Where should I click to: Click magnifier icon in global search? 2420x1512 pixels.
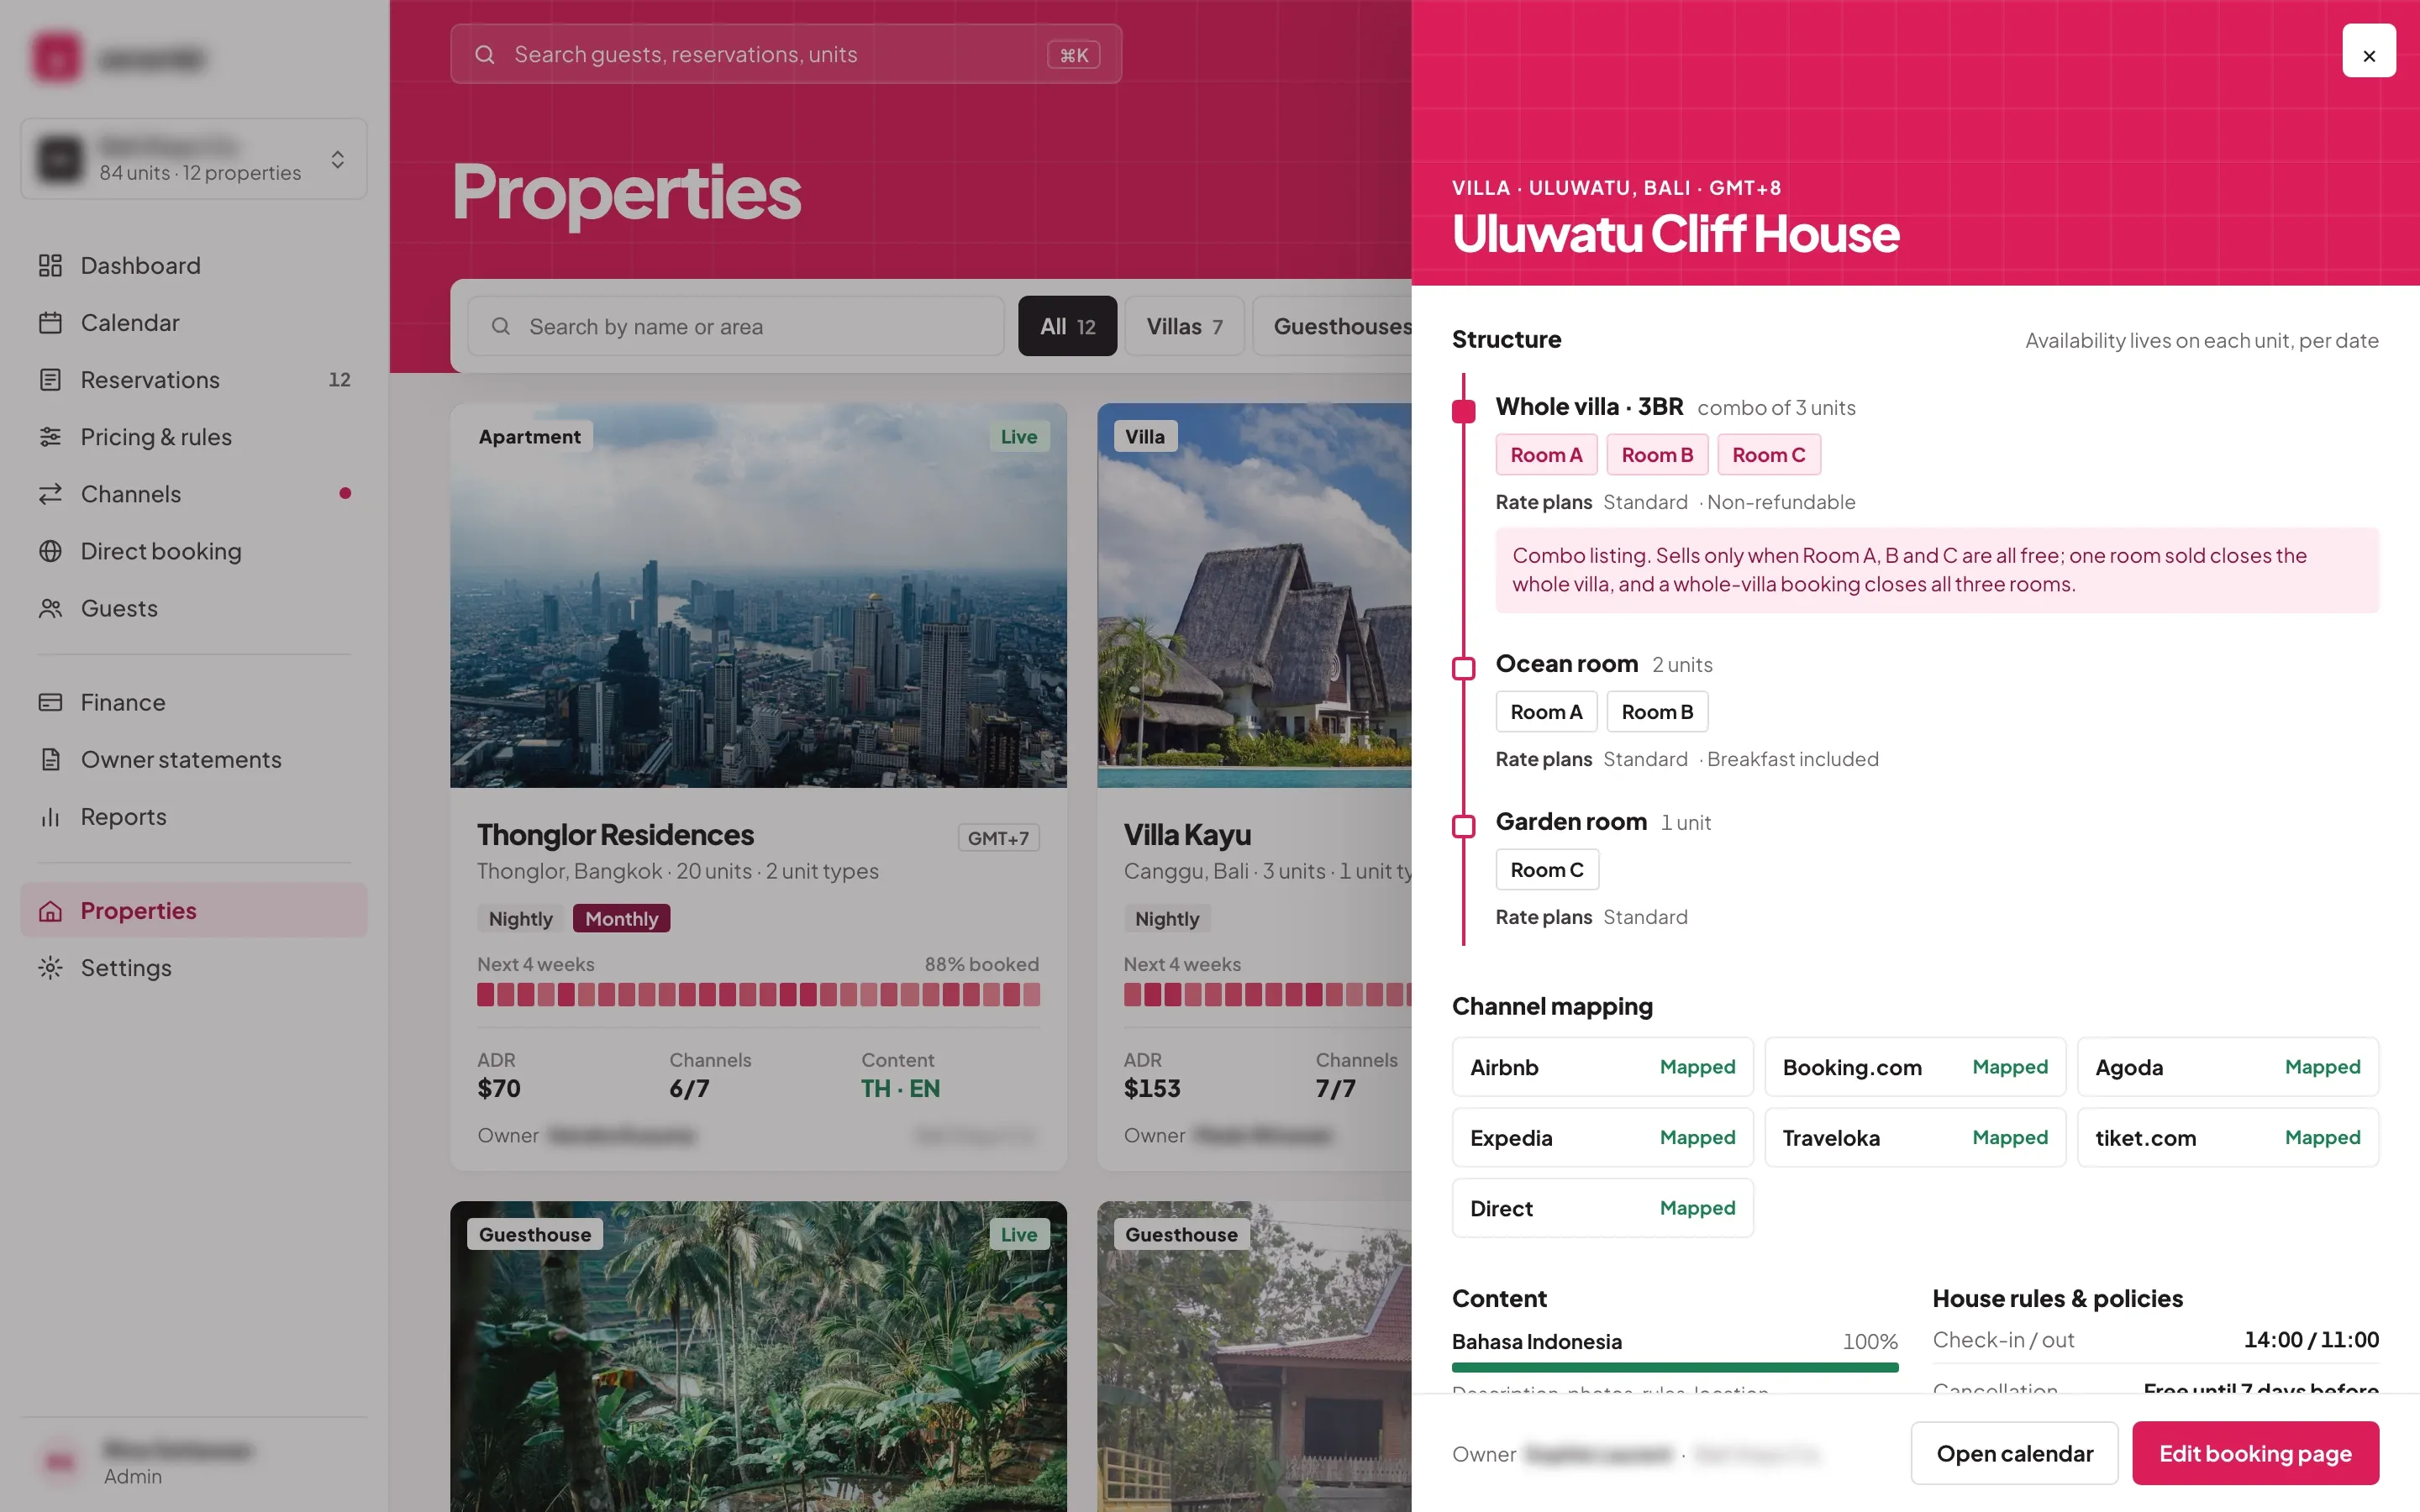(x=485, y=54)
